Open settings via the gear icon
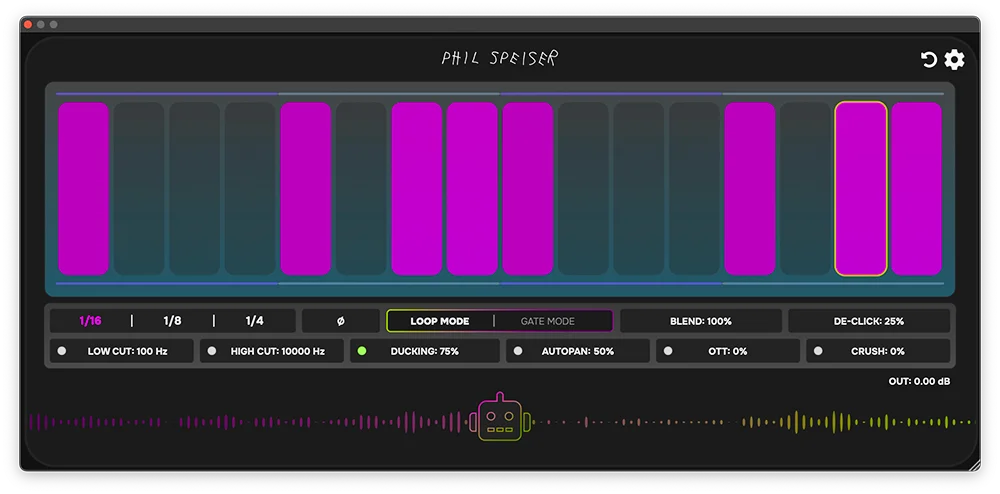Screen dimensions: 1000x494 tap(955, 60)
